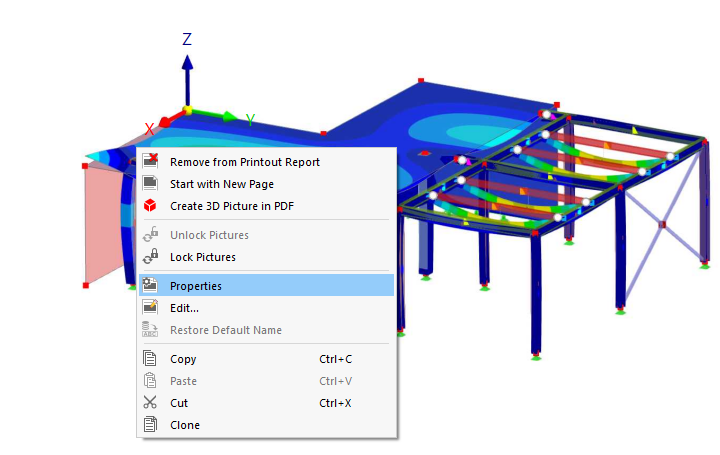Click the Paste clipboard icon
The height and width of the screenshot is (455, 720).
point(150,380)
